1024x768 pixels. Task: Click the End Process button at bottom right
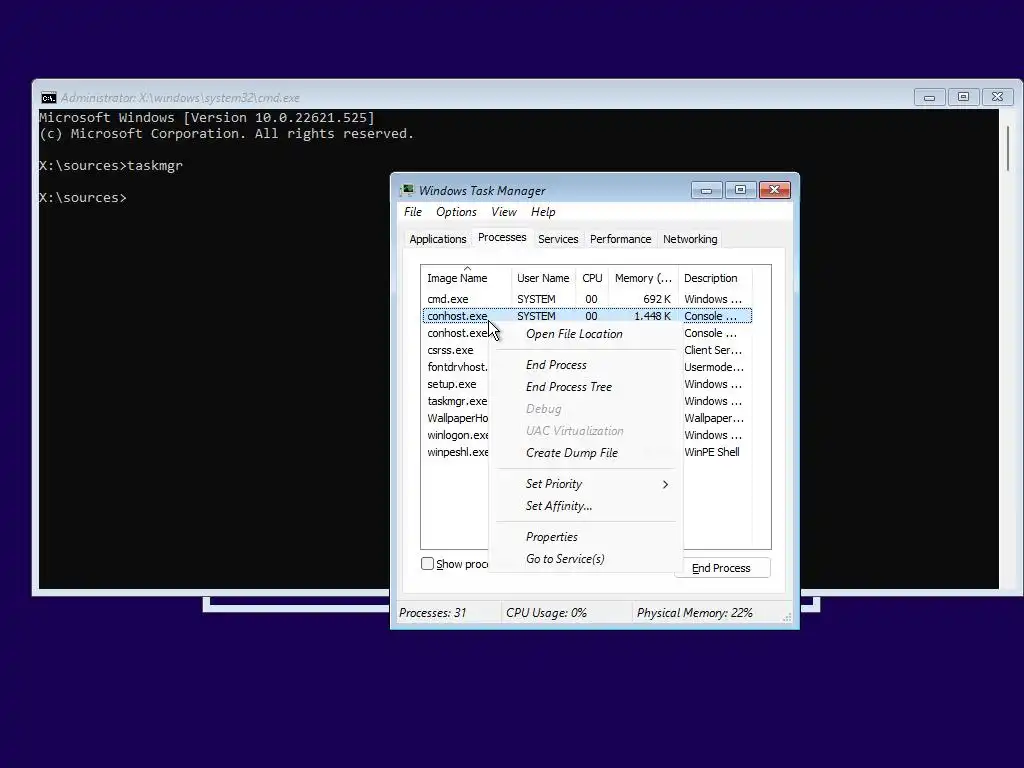(721, 568)
